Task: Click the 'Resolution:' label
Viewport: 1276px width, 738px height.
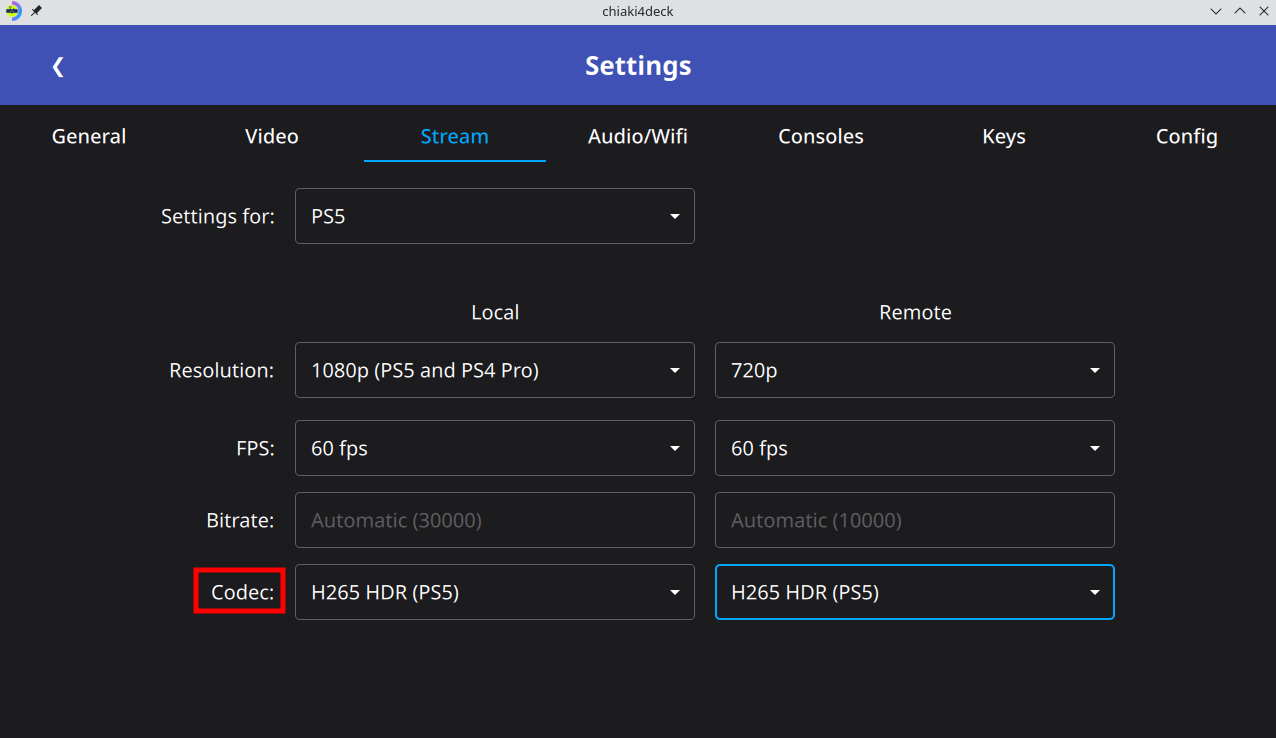Action: [x=221, y=370]
